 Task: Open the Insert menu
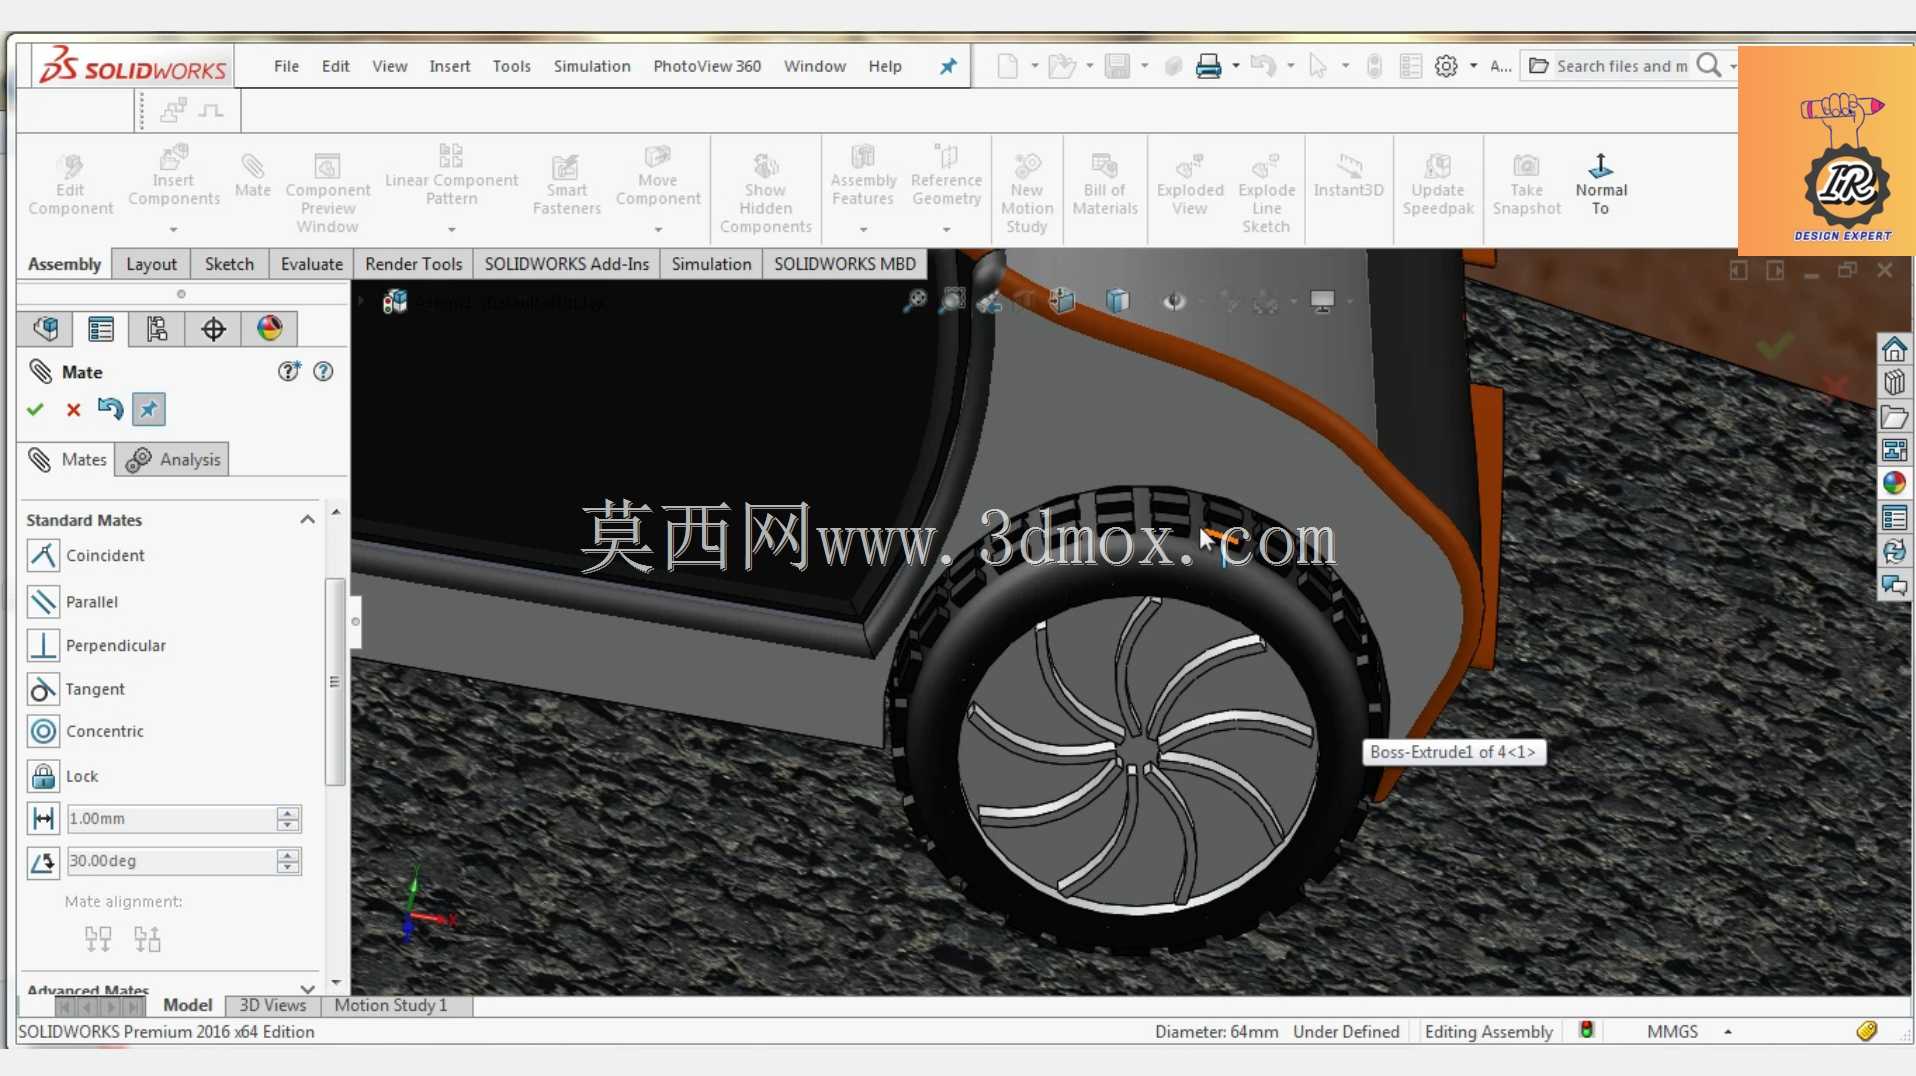[449, 66]
